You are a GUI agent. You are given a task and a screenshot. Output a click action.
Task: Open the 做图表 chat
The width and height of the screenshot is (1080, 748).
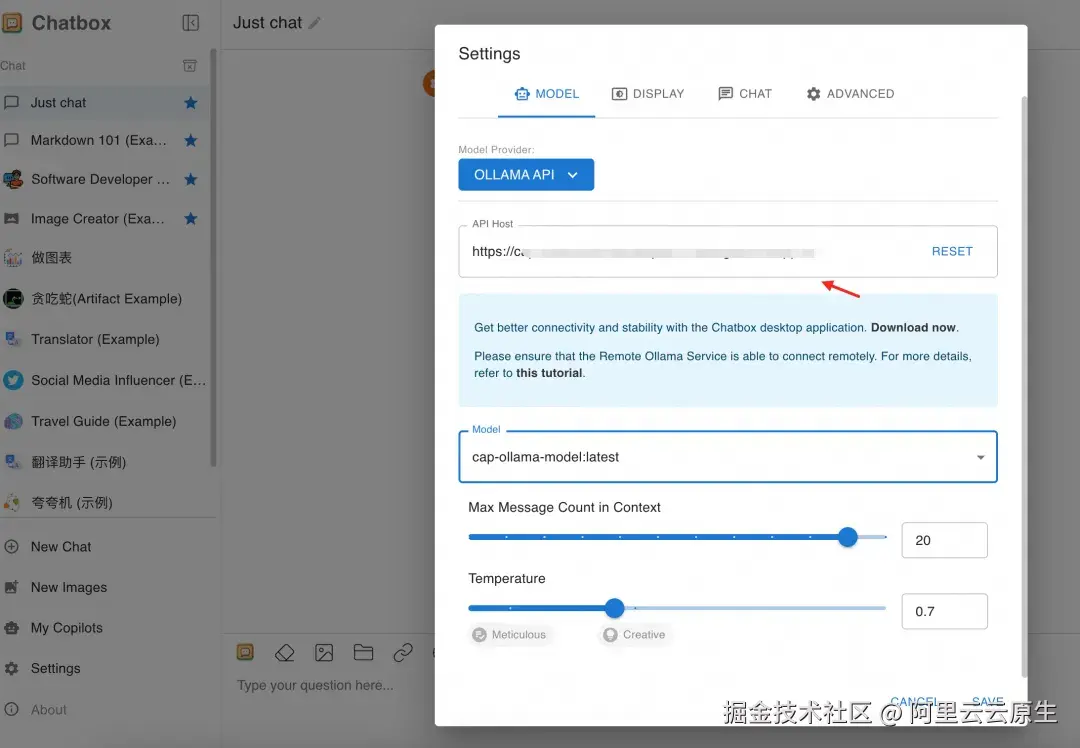(105, 258)
